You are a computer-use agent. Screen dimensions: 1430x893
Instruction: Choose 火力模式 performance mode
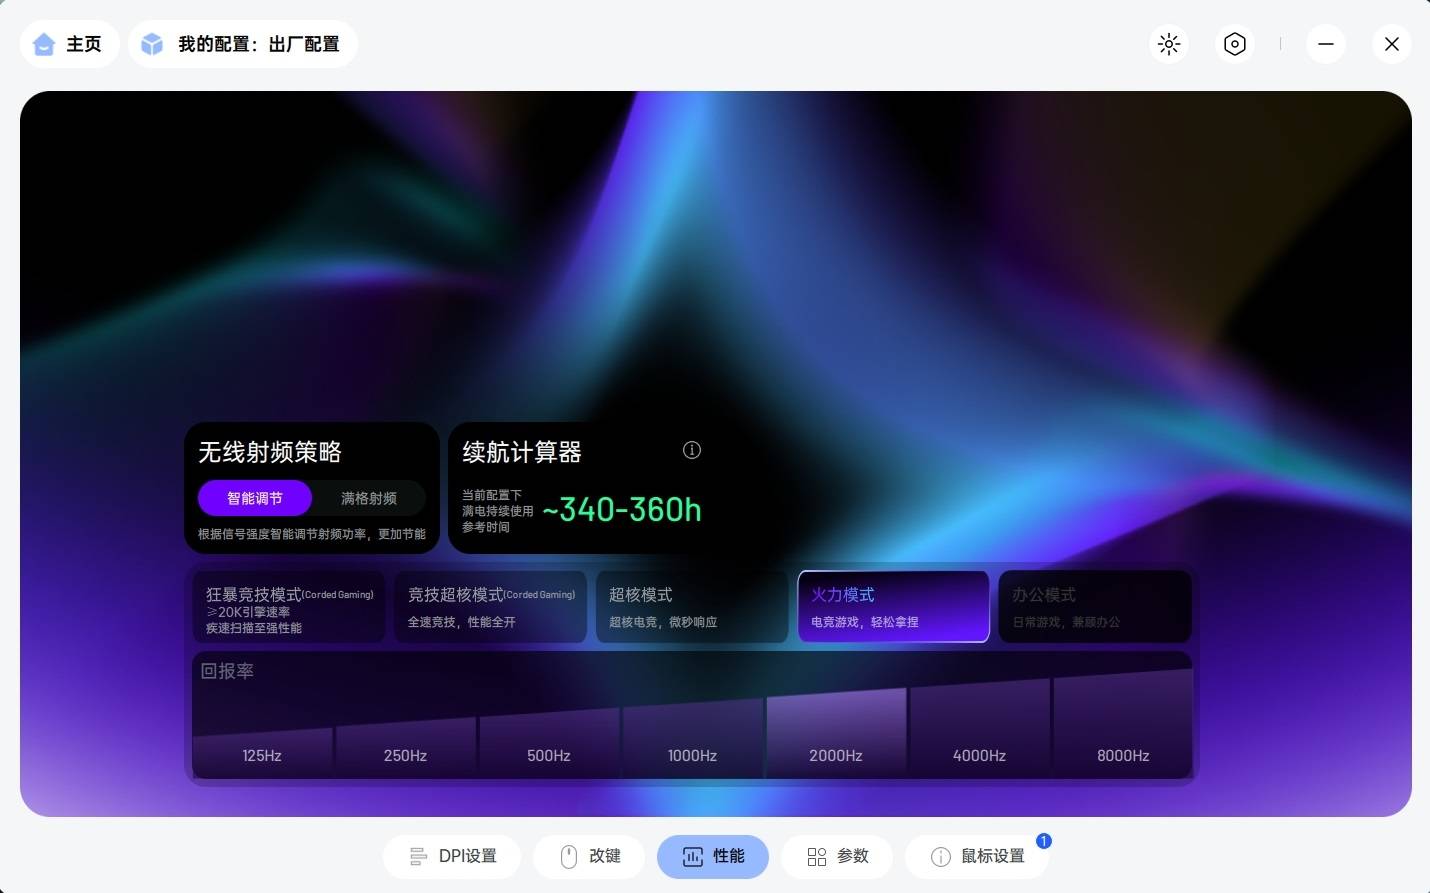[x=893, y=607]
